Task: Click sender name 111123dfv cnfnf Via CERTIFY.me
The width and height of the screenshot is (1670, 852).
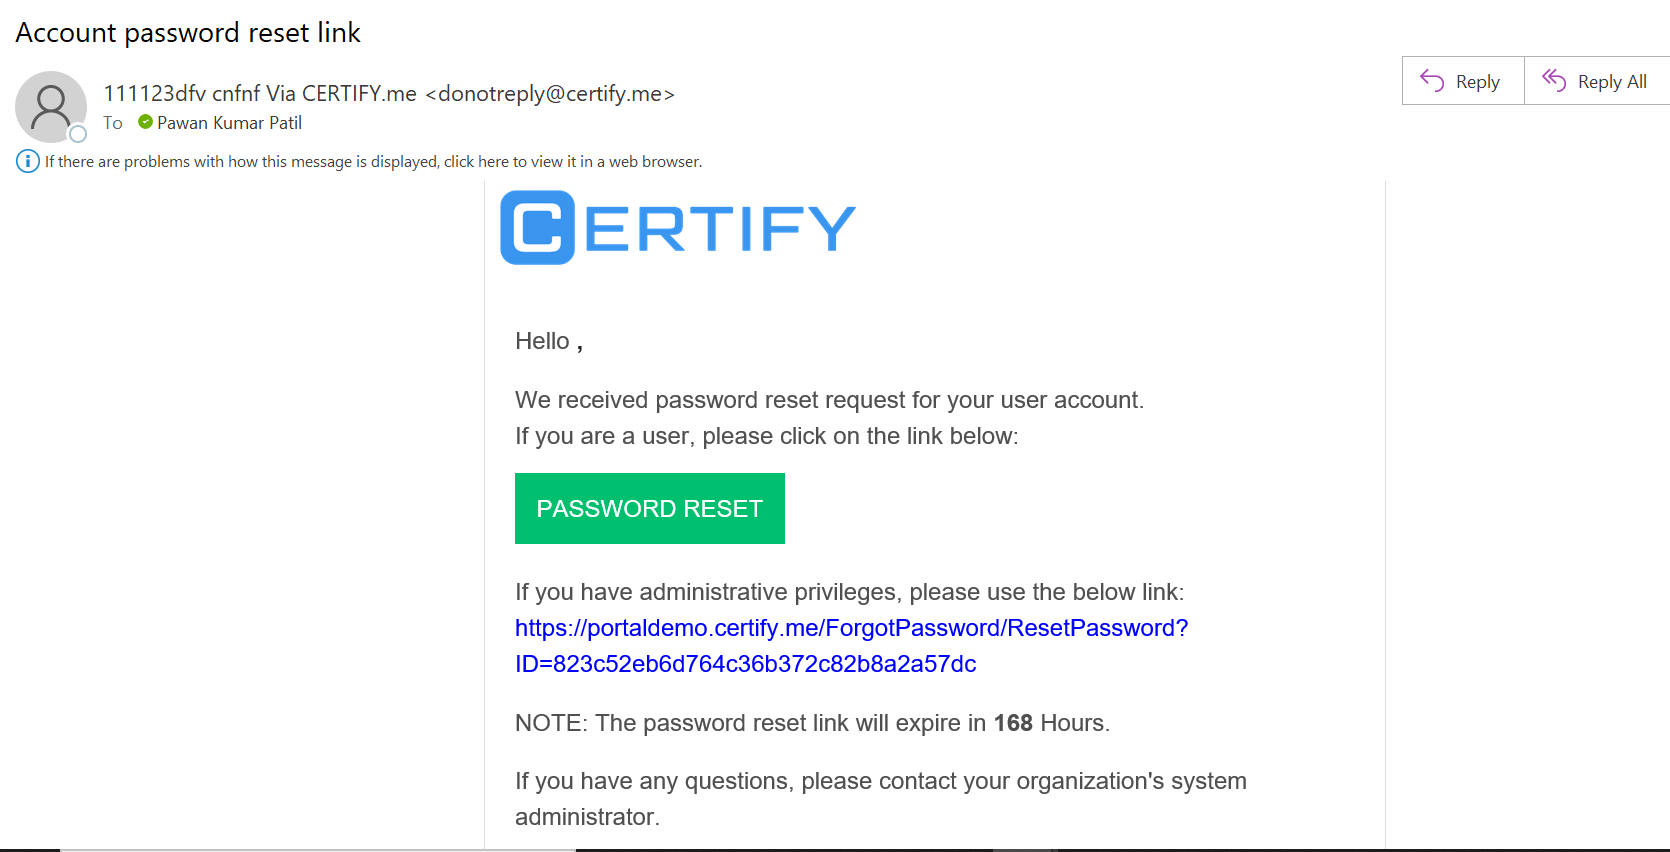Action: 260,94
